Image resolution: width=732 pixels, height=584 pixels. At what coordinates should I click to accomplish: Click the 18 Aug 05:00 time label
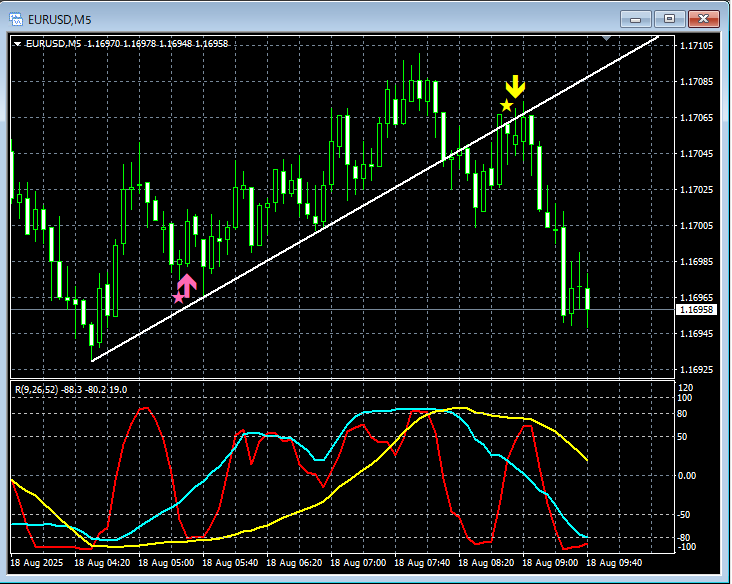click(166, 563)
